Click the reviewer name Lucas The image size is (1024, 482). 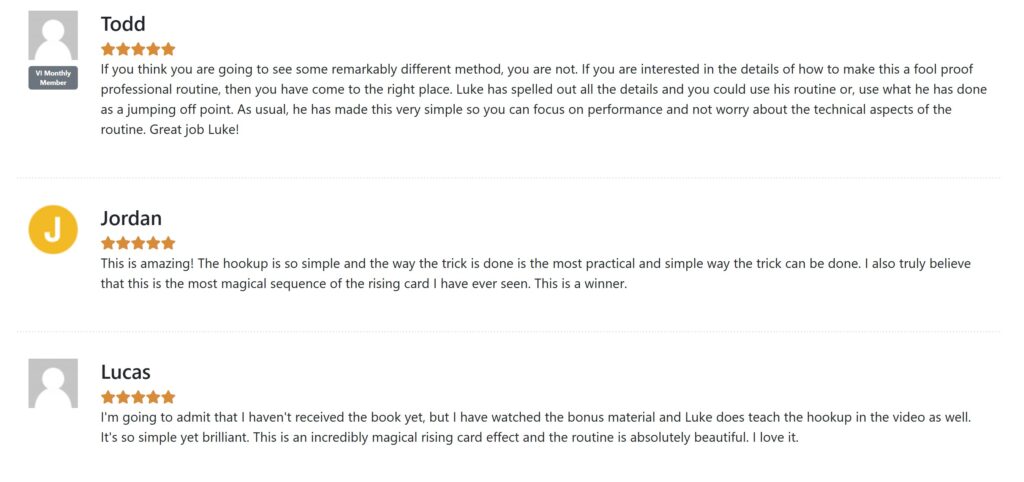(x=125, y=372)
